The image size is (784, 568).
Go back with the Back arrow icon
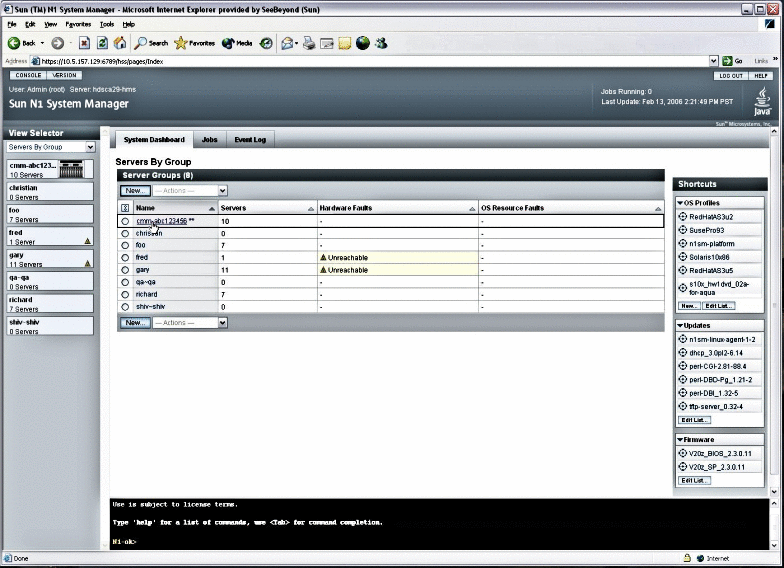tap(14, 44)
